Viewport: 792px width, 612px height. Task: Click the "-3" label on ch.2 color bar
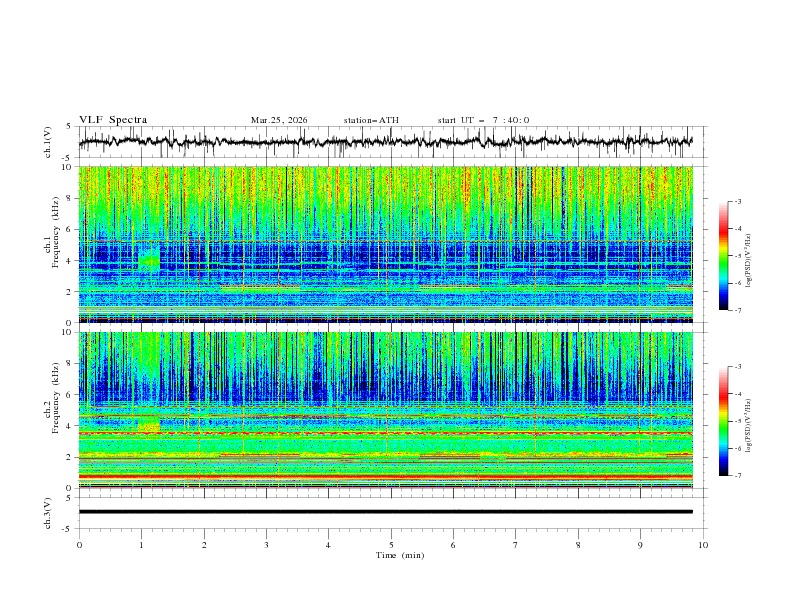[738, 367]
